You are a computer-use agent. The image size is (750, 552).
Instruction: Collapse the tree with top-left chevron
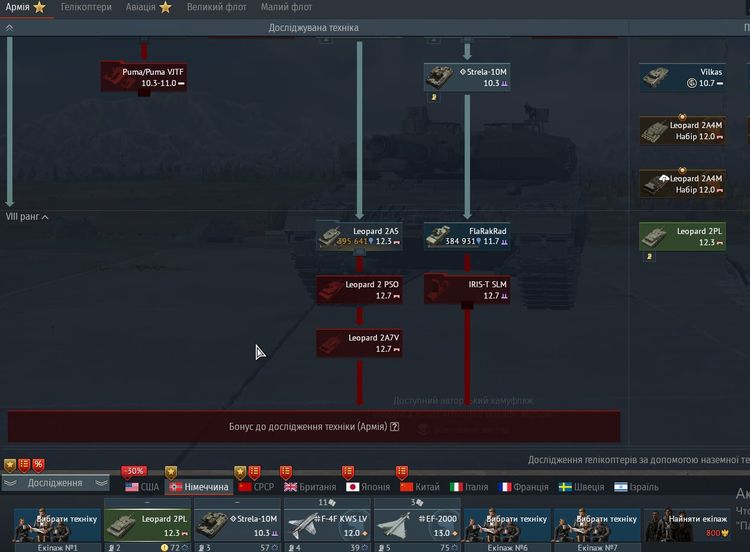tap(10, 28)
